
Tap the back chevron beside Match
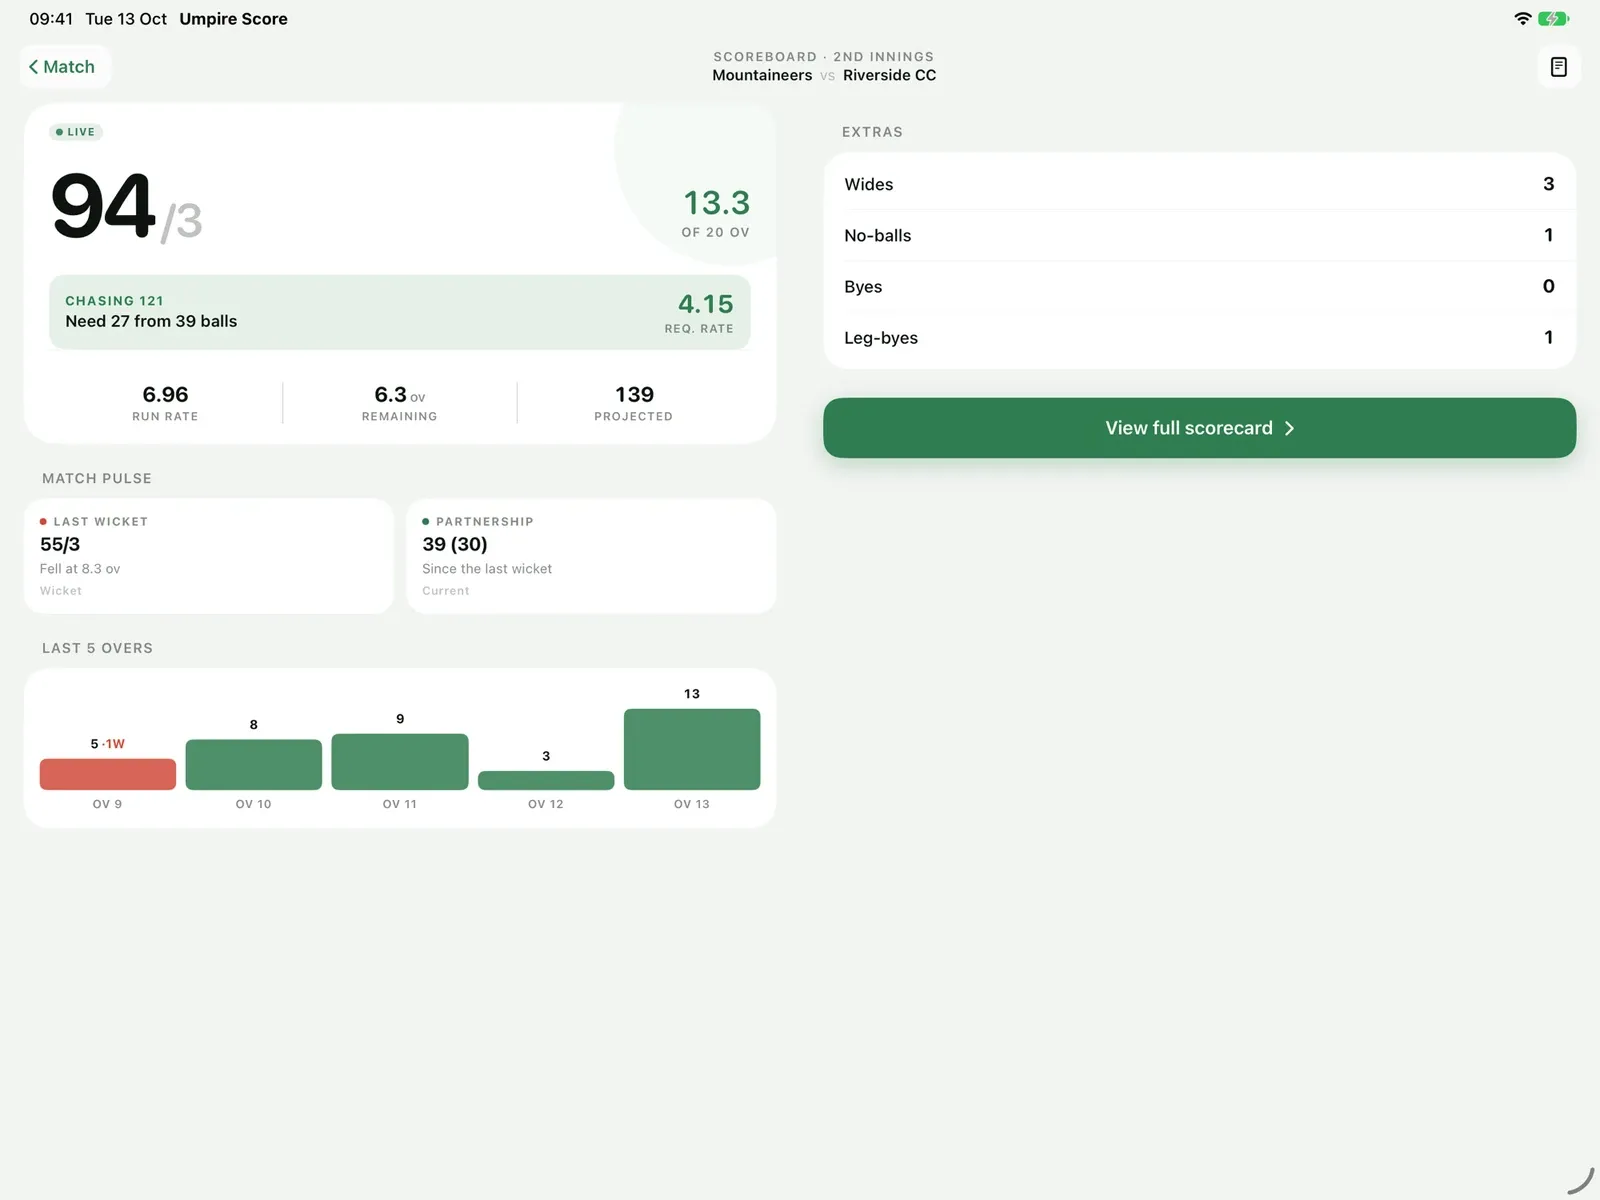[33, 67]
